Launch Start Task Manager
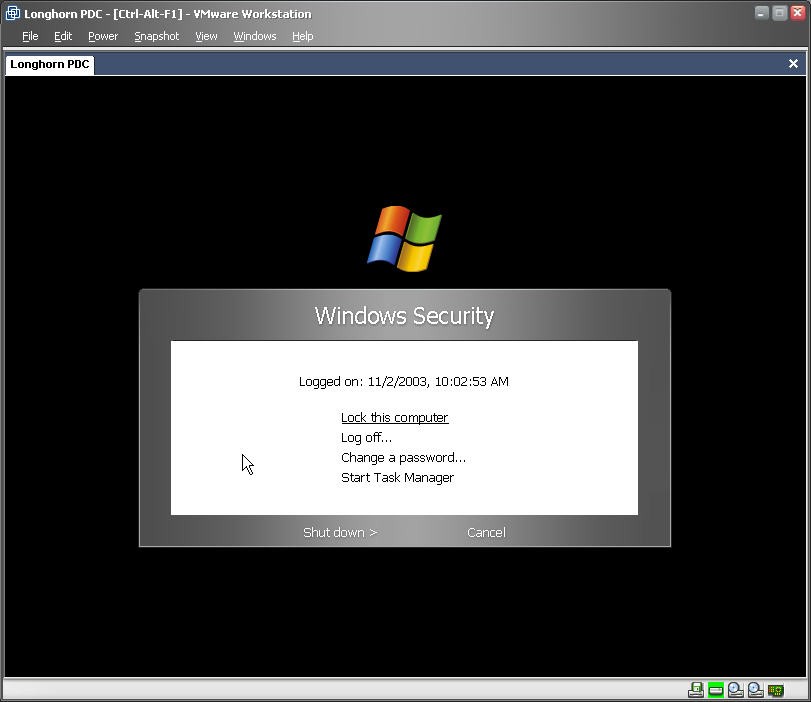 (397, 478)
